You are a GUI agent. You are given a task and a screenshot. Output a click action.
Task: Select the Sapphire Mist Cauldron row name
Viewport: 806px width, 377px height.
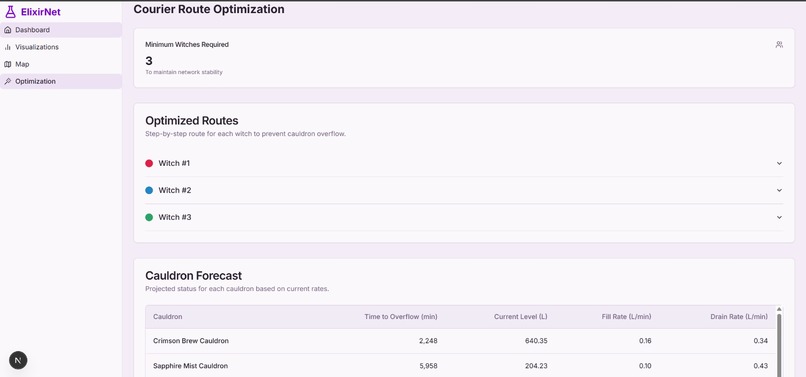190,366
